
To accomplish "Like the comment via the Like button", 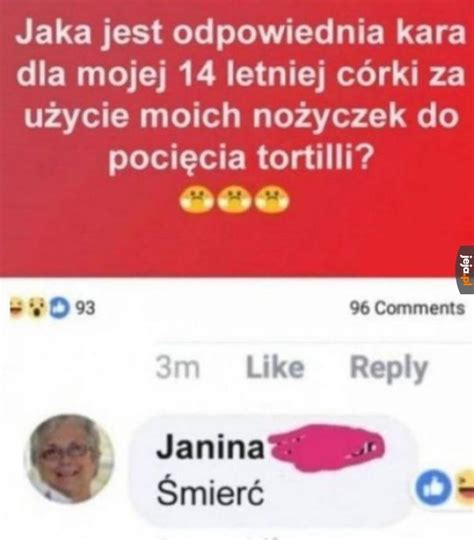I will pos(275,367).
